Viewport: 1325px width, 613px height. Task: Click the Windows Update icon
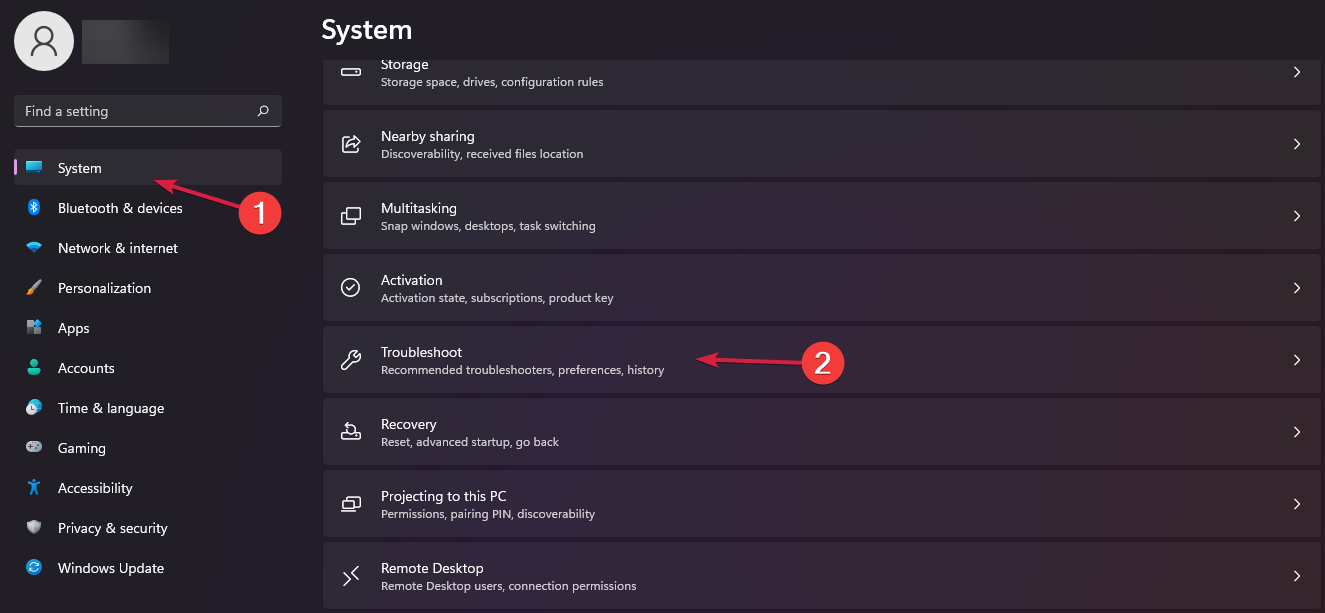coord(34,567)
